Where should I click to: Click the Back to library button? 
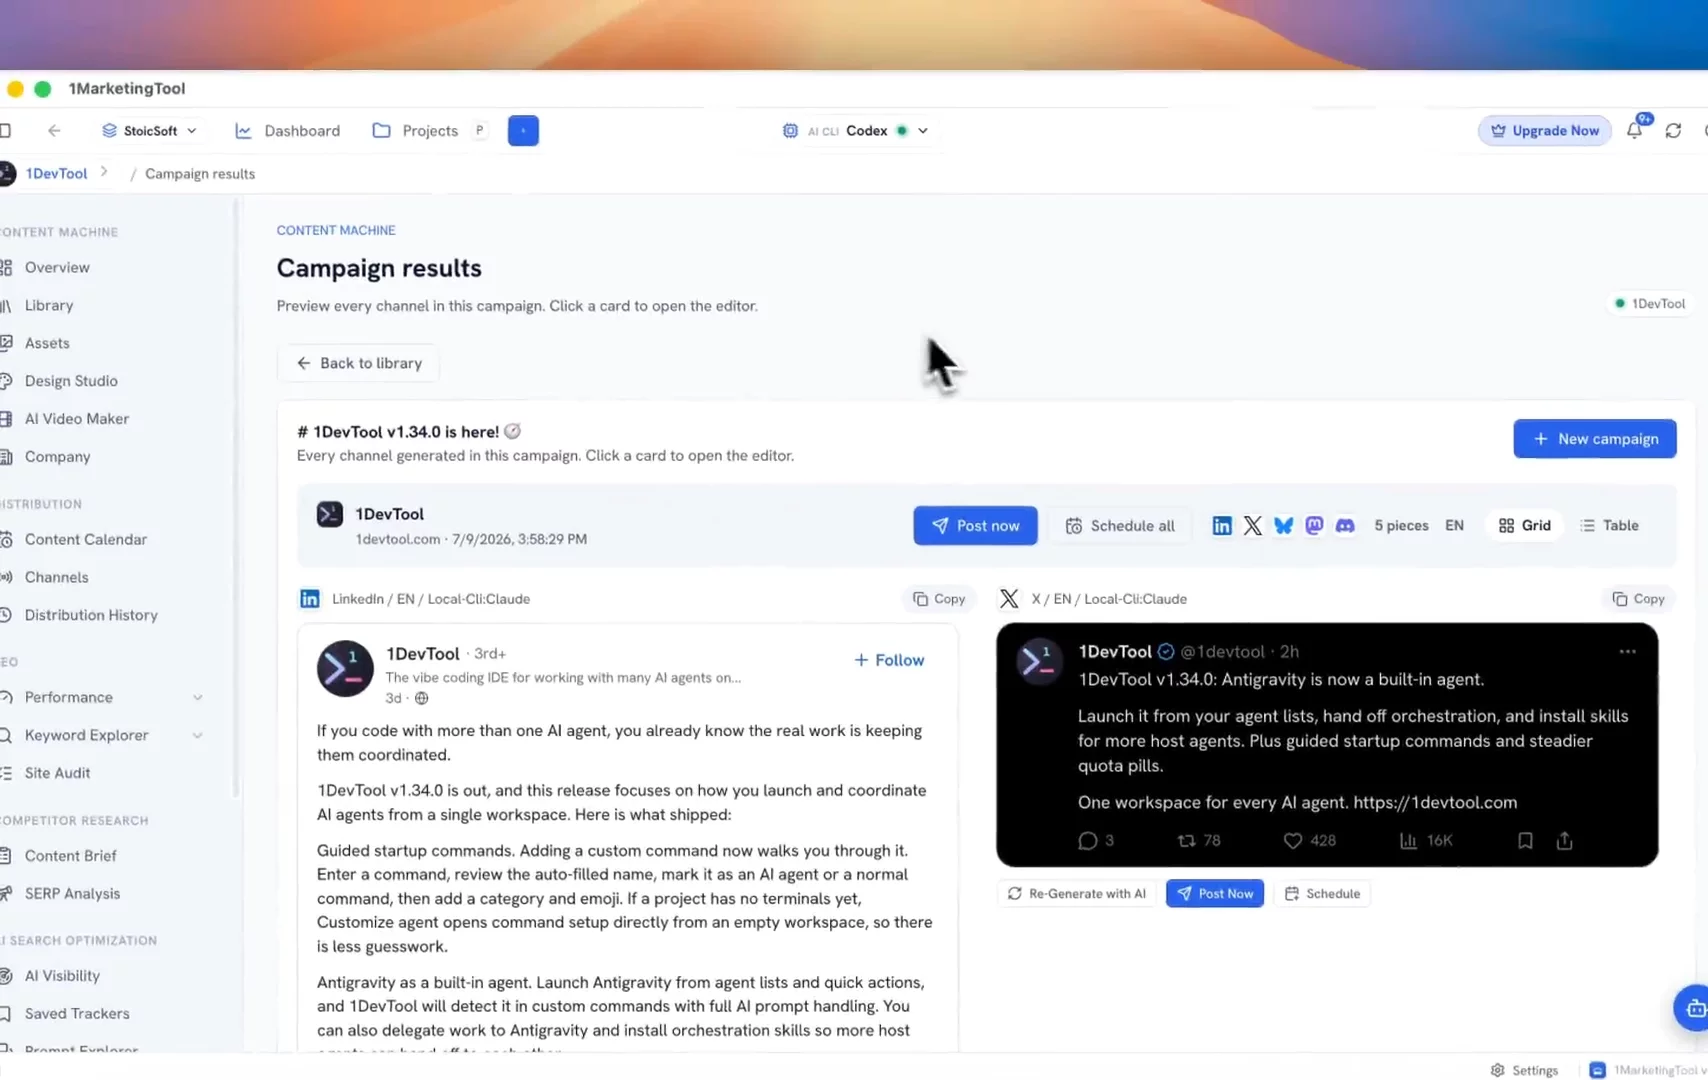click(359, 363)
